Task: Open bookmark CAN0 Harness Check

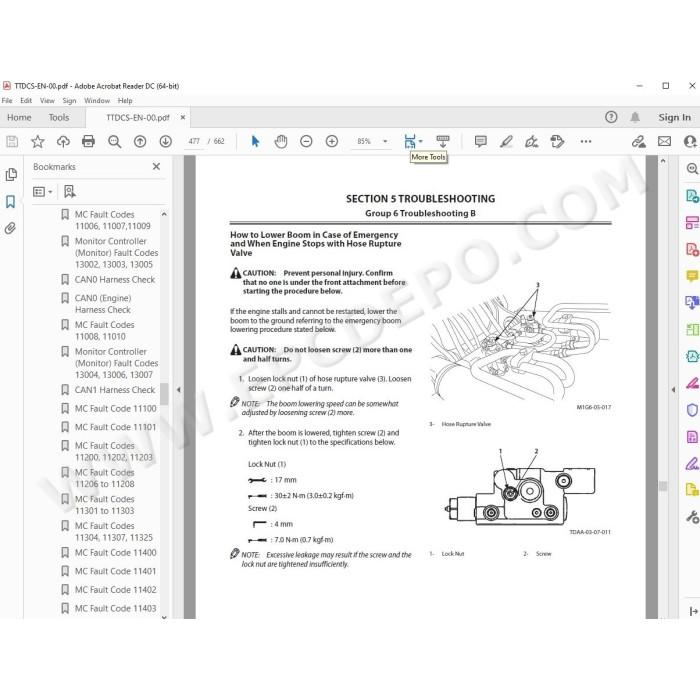Action: point(115,279)
